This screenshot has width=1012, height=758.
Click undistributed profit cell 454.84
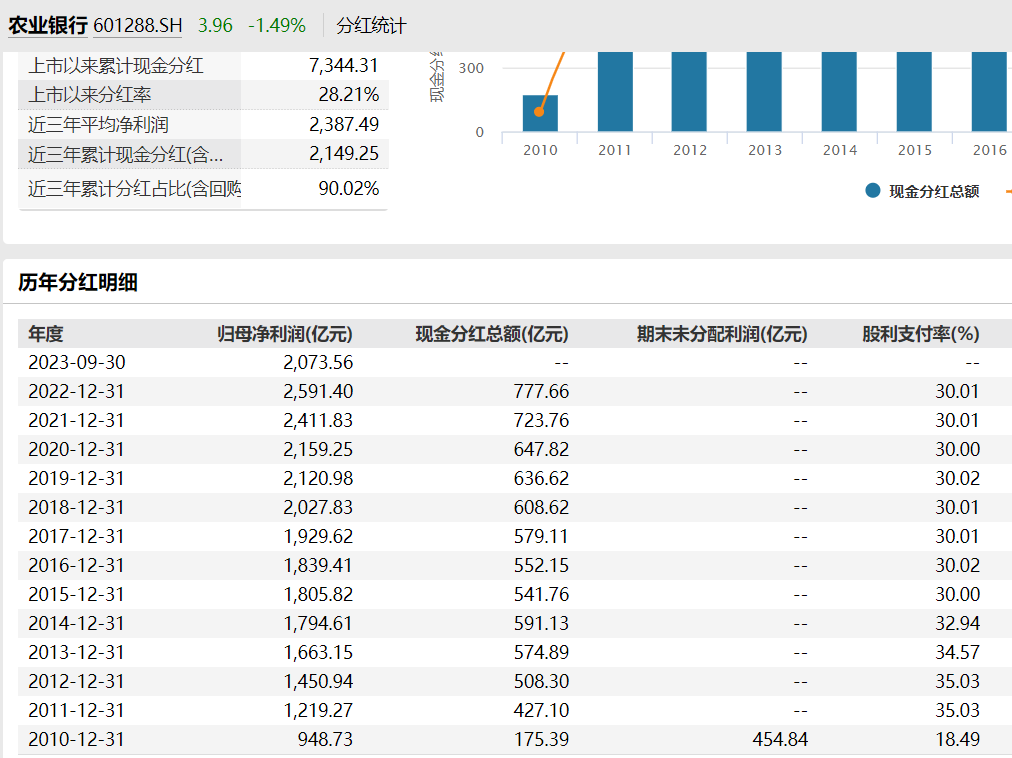point(780,739)
